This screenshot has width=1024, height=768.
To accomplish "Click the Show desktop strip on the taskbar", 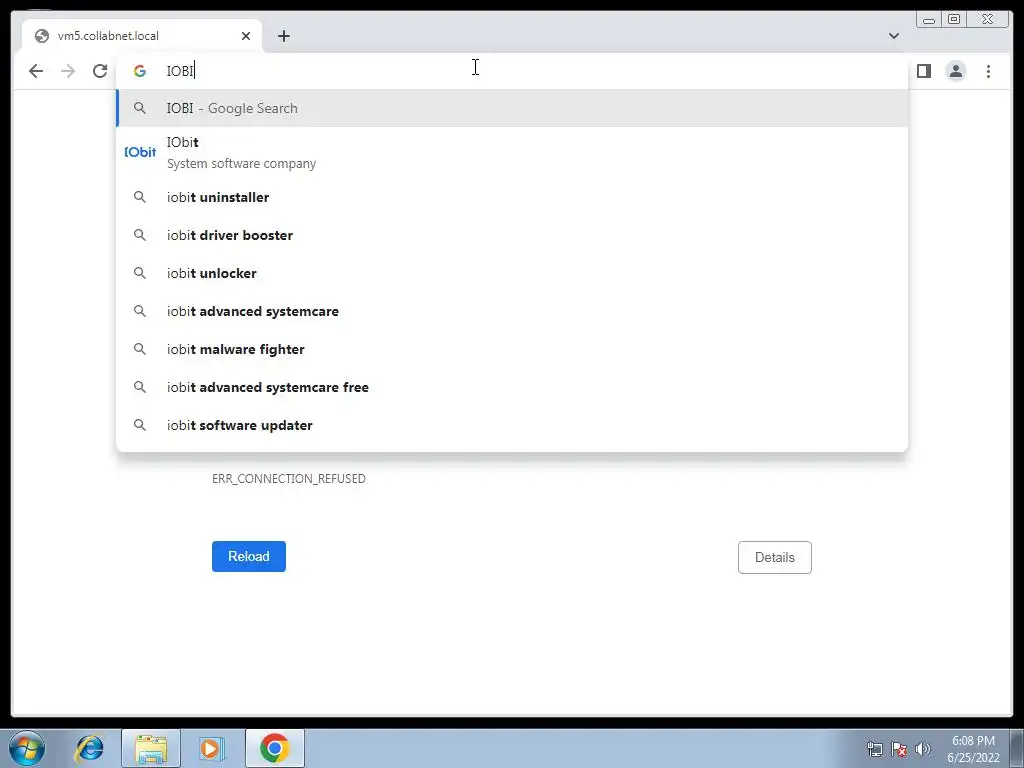I will click(1018, 748).
